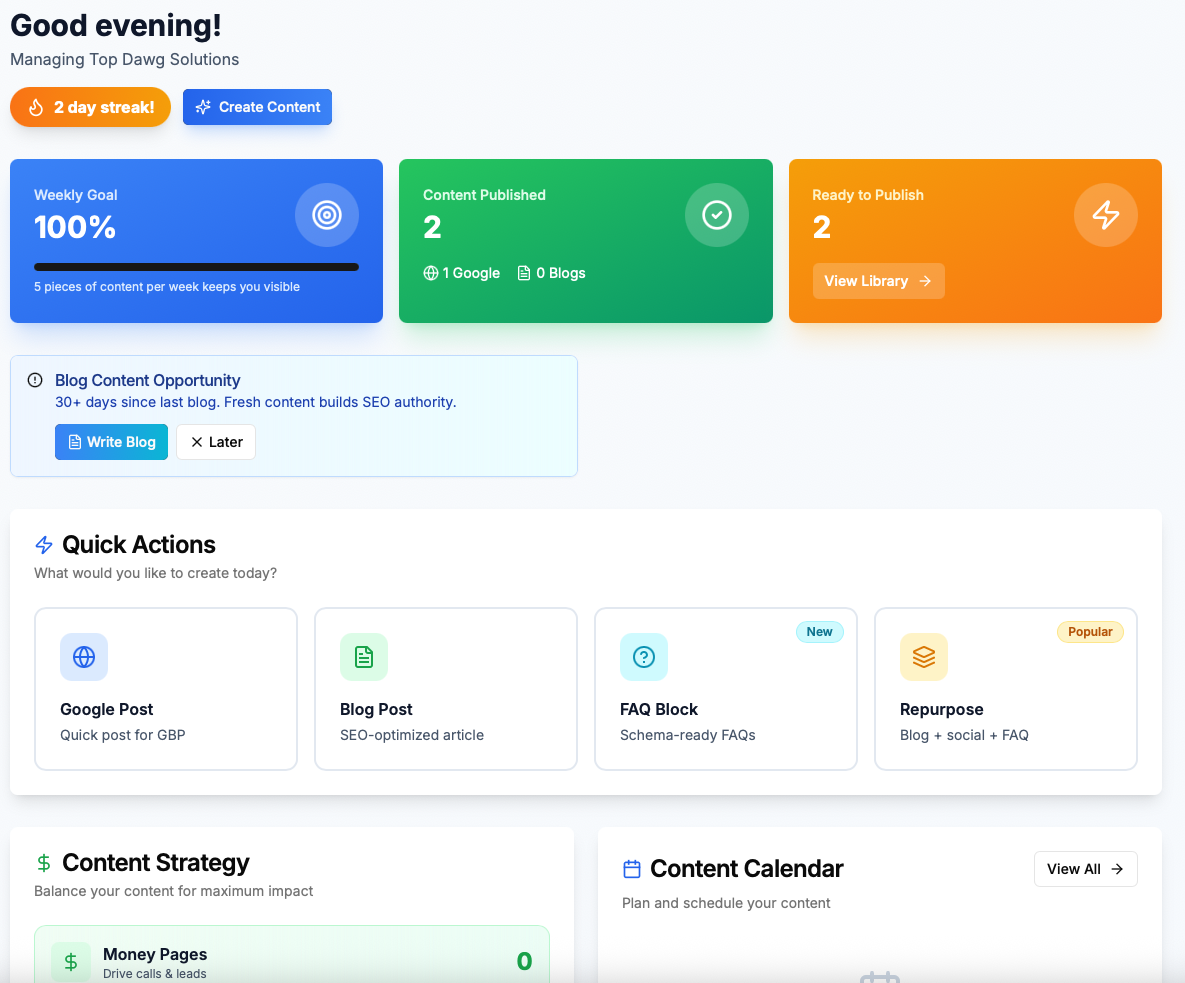Click the '0 Blogs' published count
The width and height of the screenshot is (1185, 983).
(552, 274)
